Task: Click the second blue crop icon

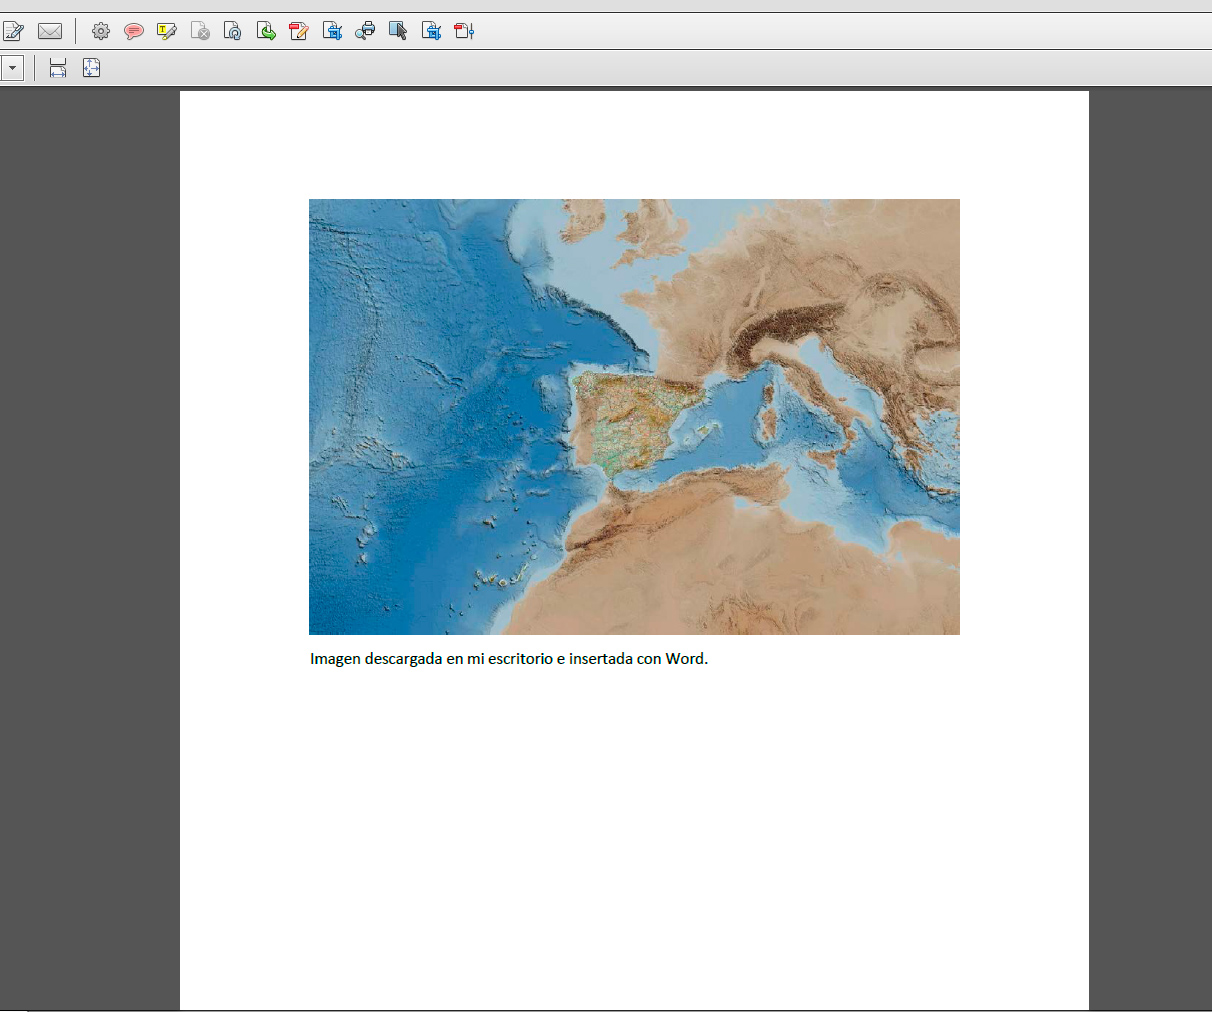Action: click(432, 31)
